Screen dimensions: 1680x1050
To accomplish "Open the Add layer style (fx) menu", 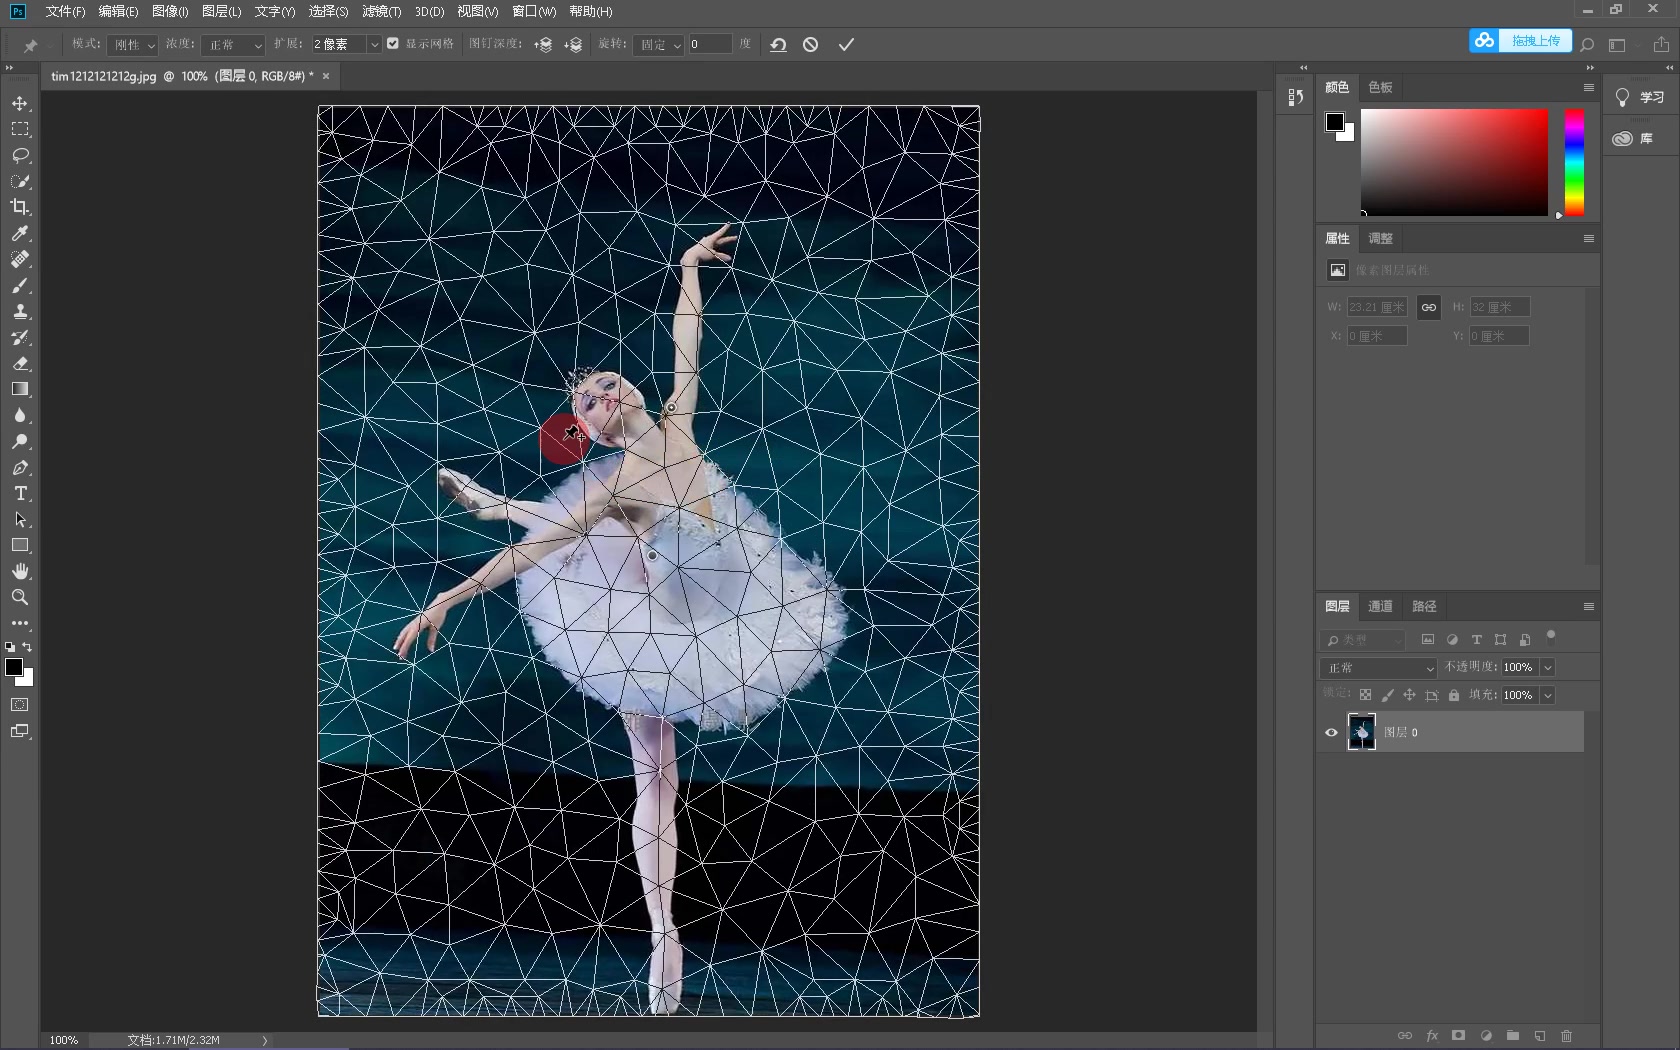I will coord(1432,1037).
